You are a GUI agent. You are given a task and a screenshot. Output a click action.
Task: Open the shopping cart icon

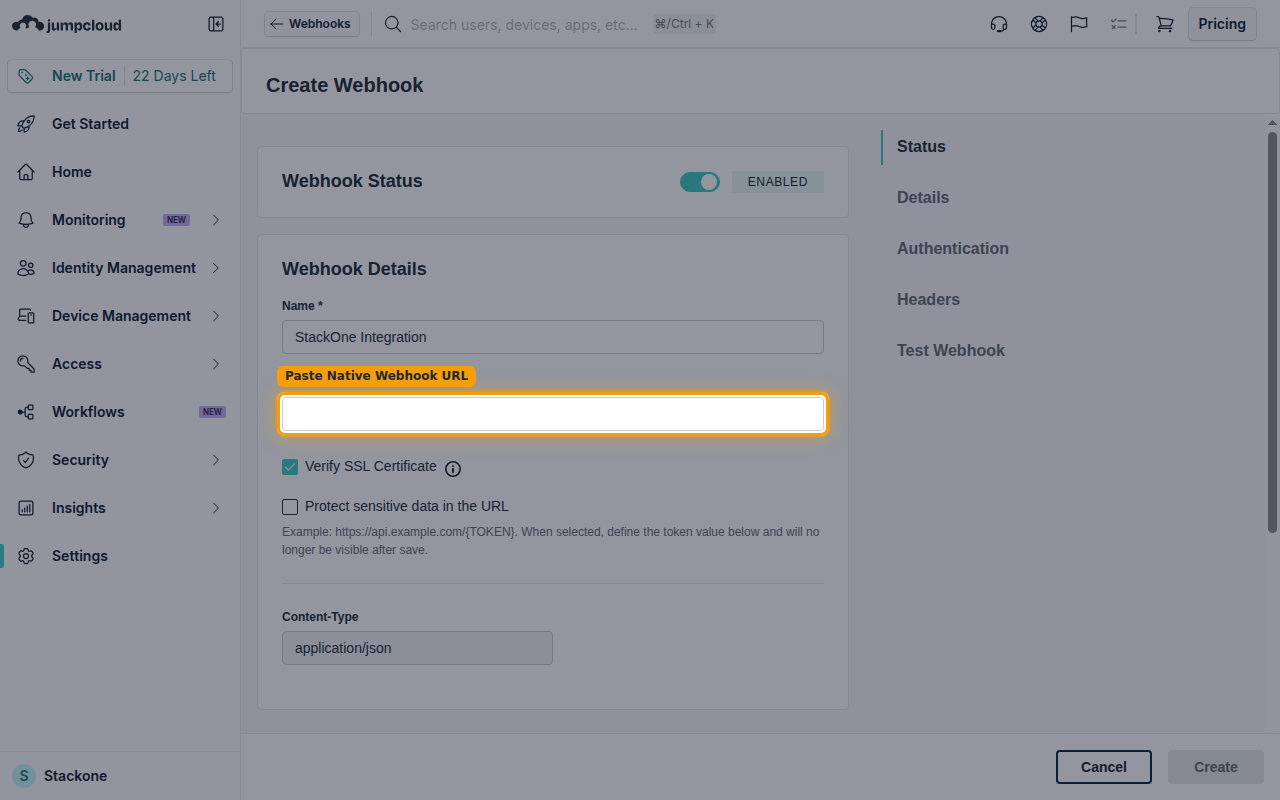tap(1164, 24)
